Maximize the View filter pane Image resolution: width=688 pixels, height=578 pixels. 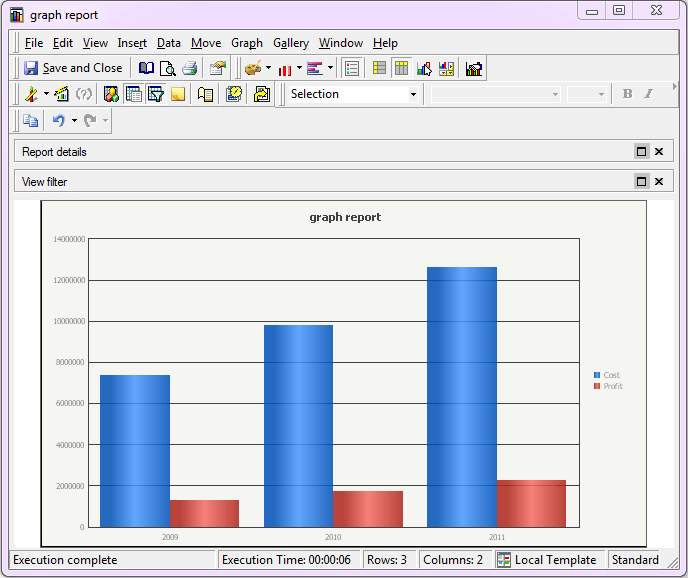click(641, 181)
